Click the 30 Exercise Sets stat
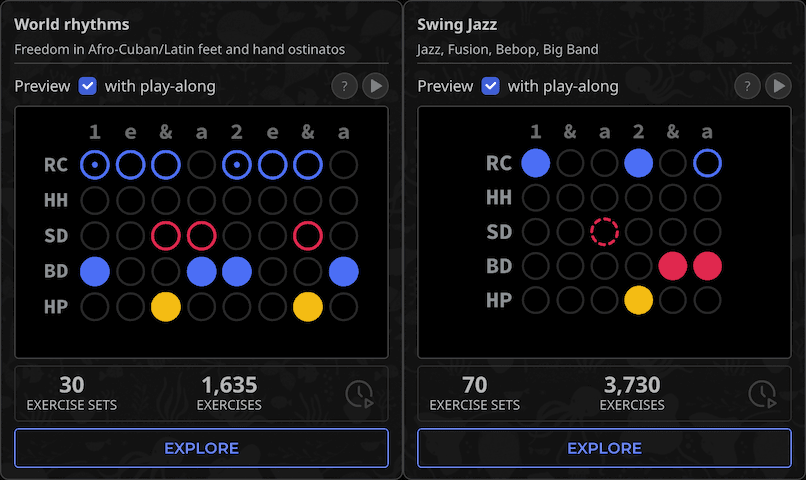Viewport: 806px width, 480px height. click(72, 393)
